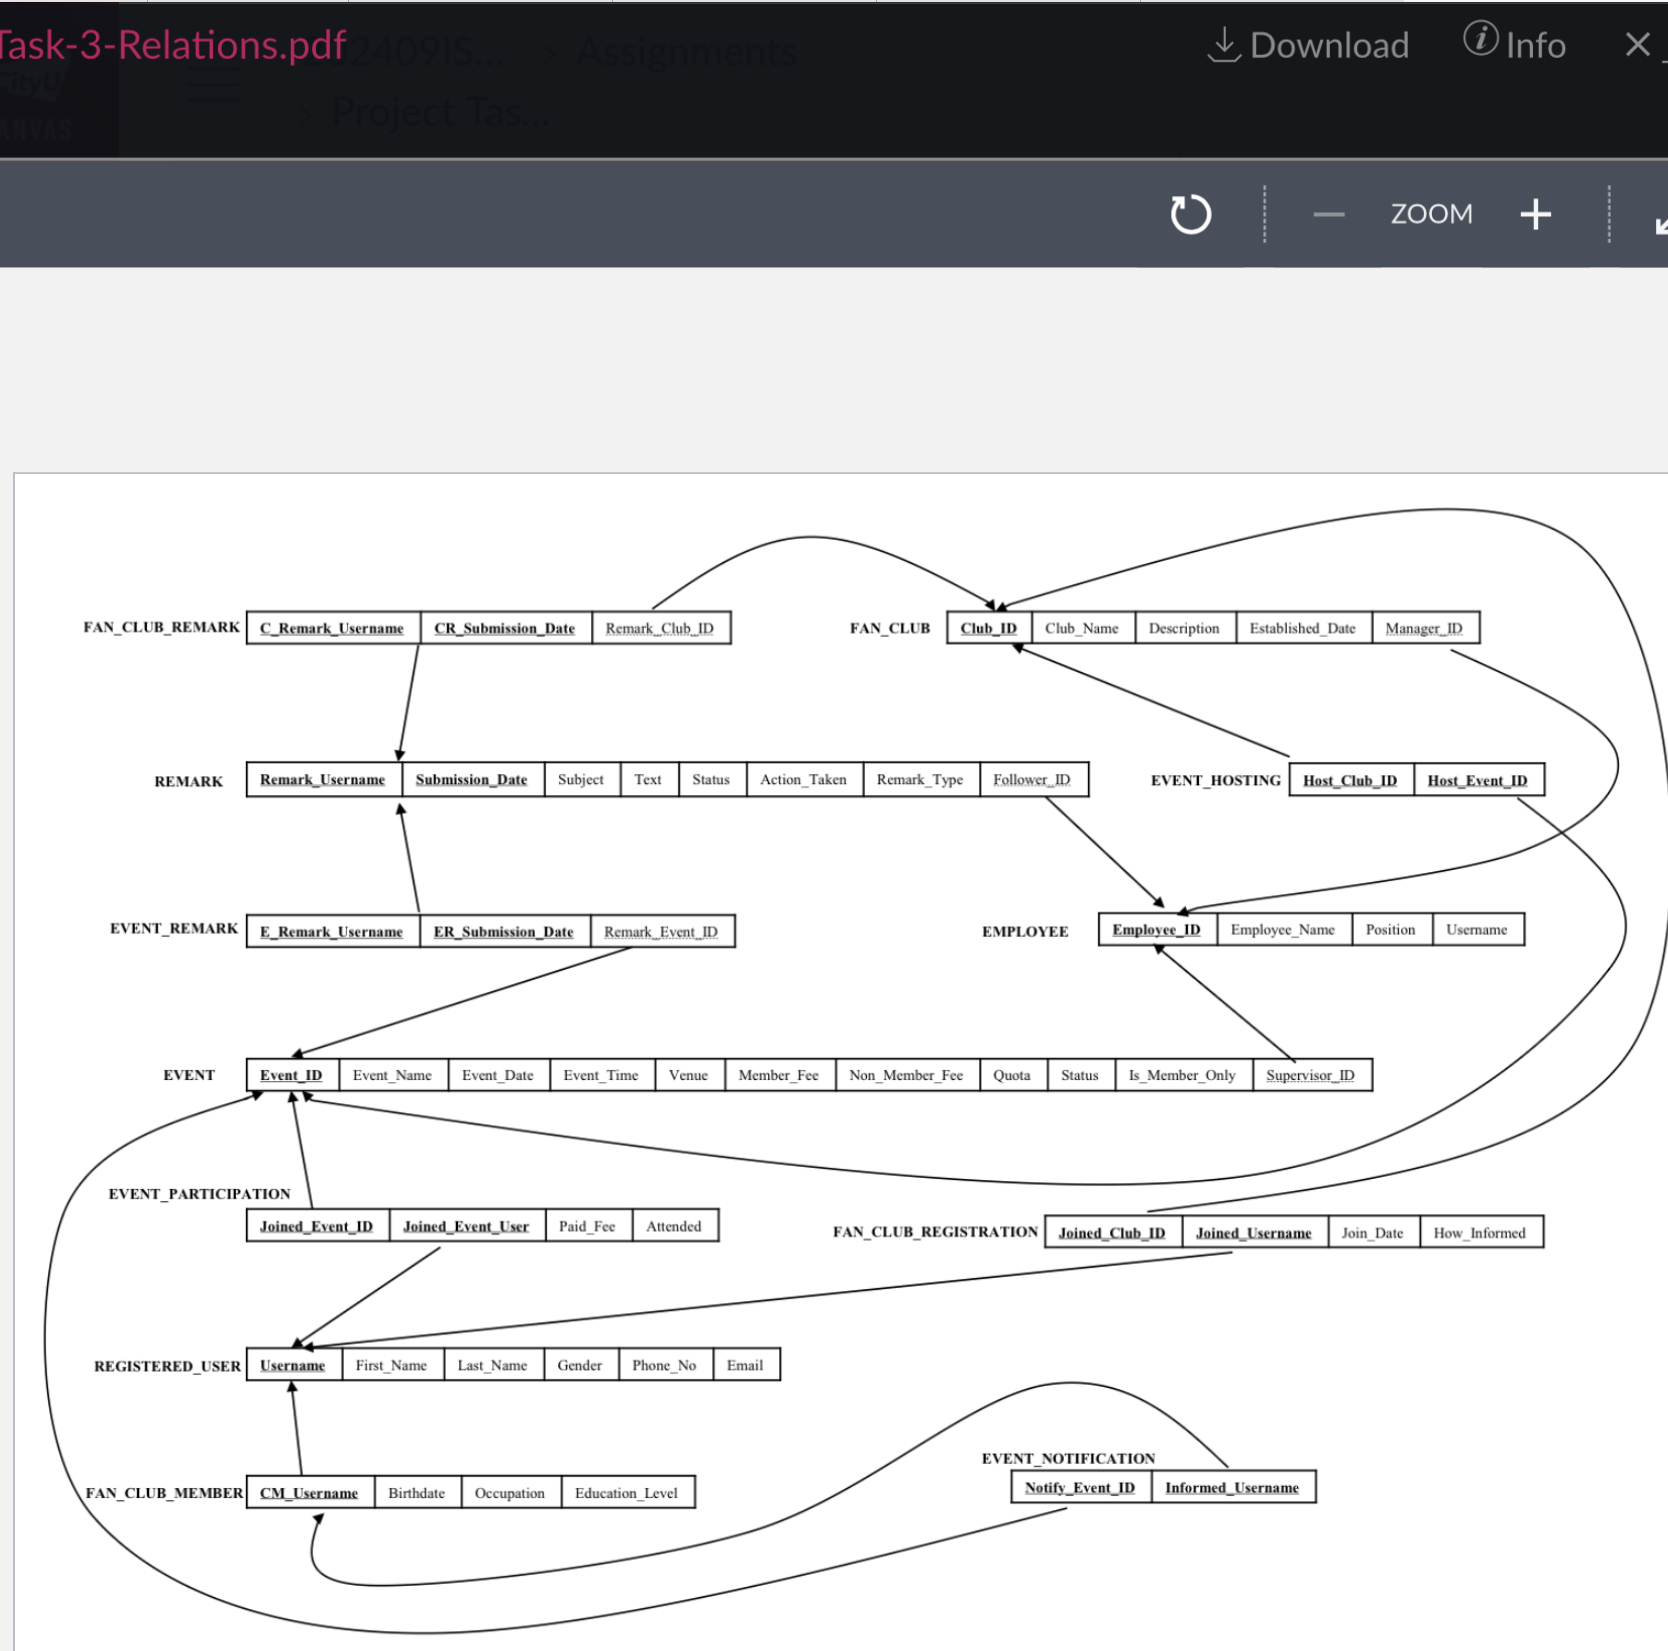Select the 'Email' cell in REGISTERED_USER
Screen dimensions: 1668x1651
point(746,1365)
